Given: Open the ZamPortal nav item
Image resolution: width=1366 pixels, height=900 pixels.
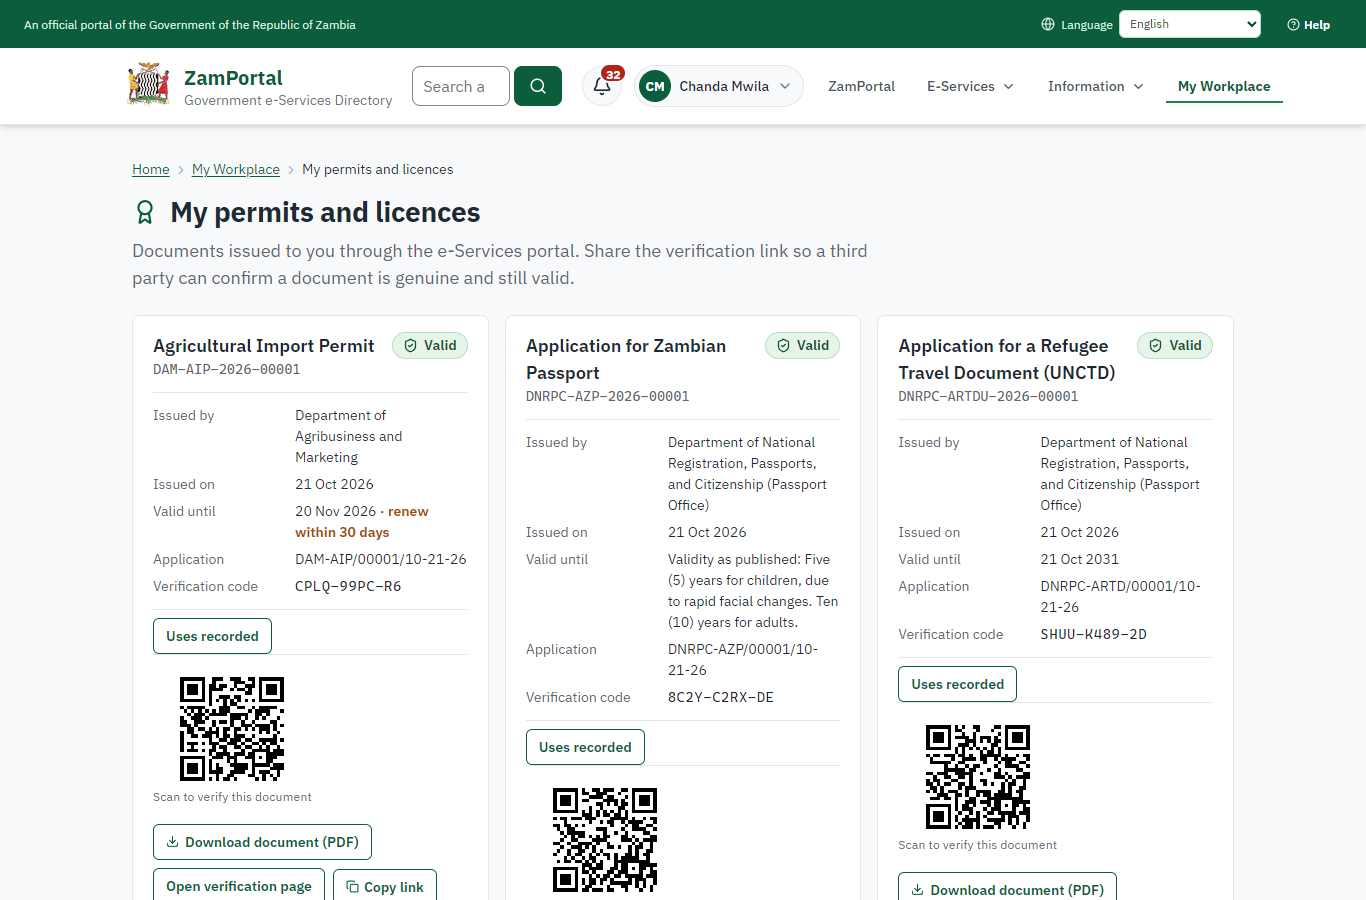Looking at the screenshot, I should point(861,86).
